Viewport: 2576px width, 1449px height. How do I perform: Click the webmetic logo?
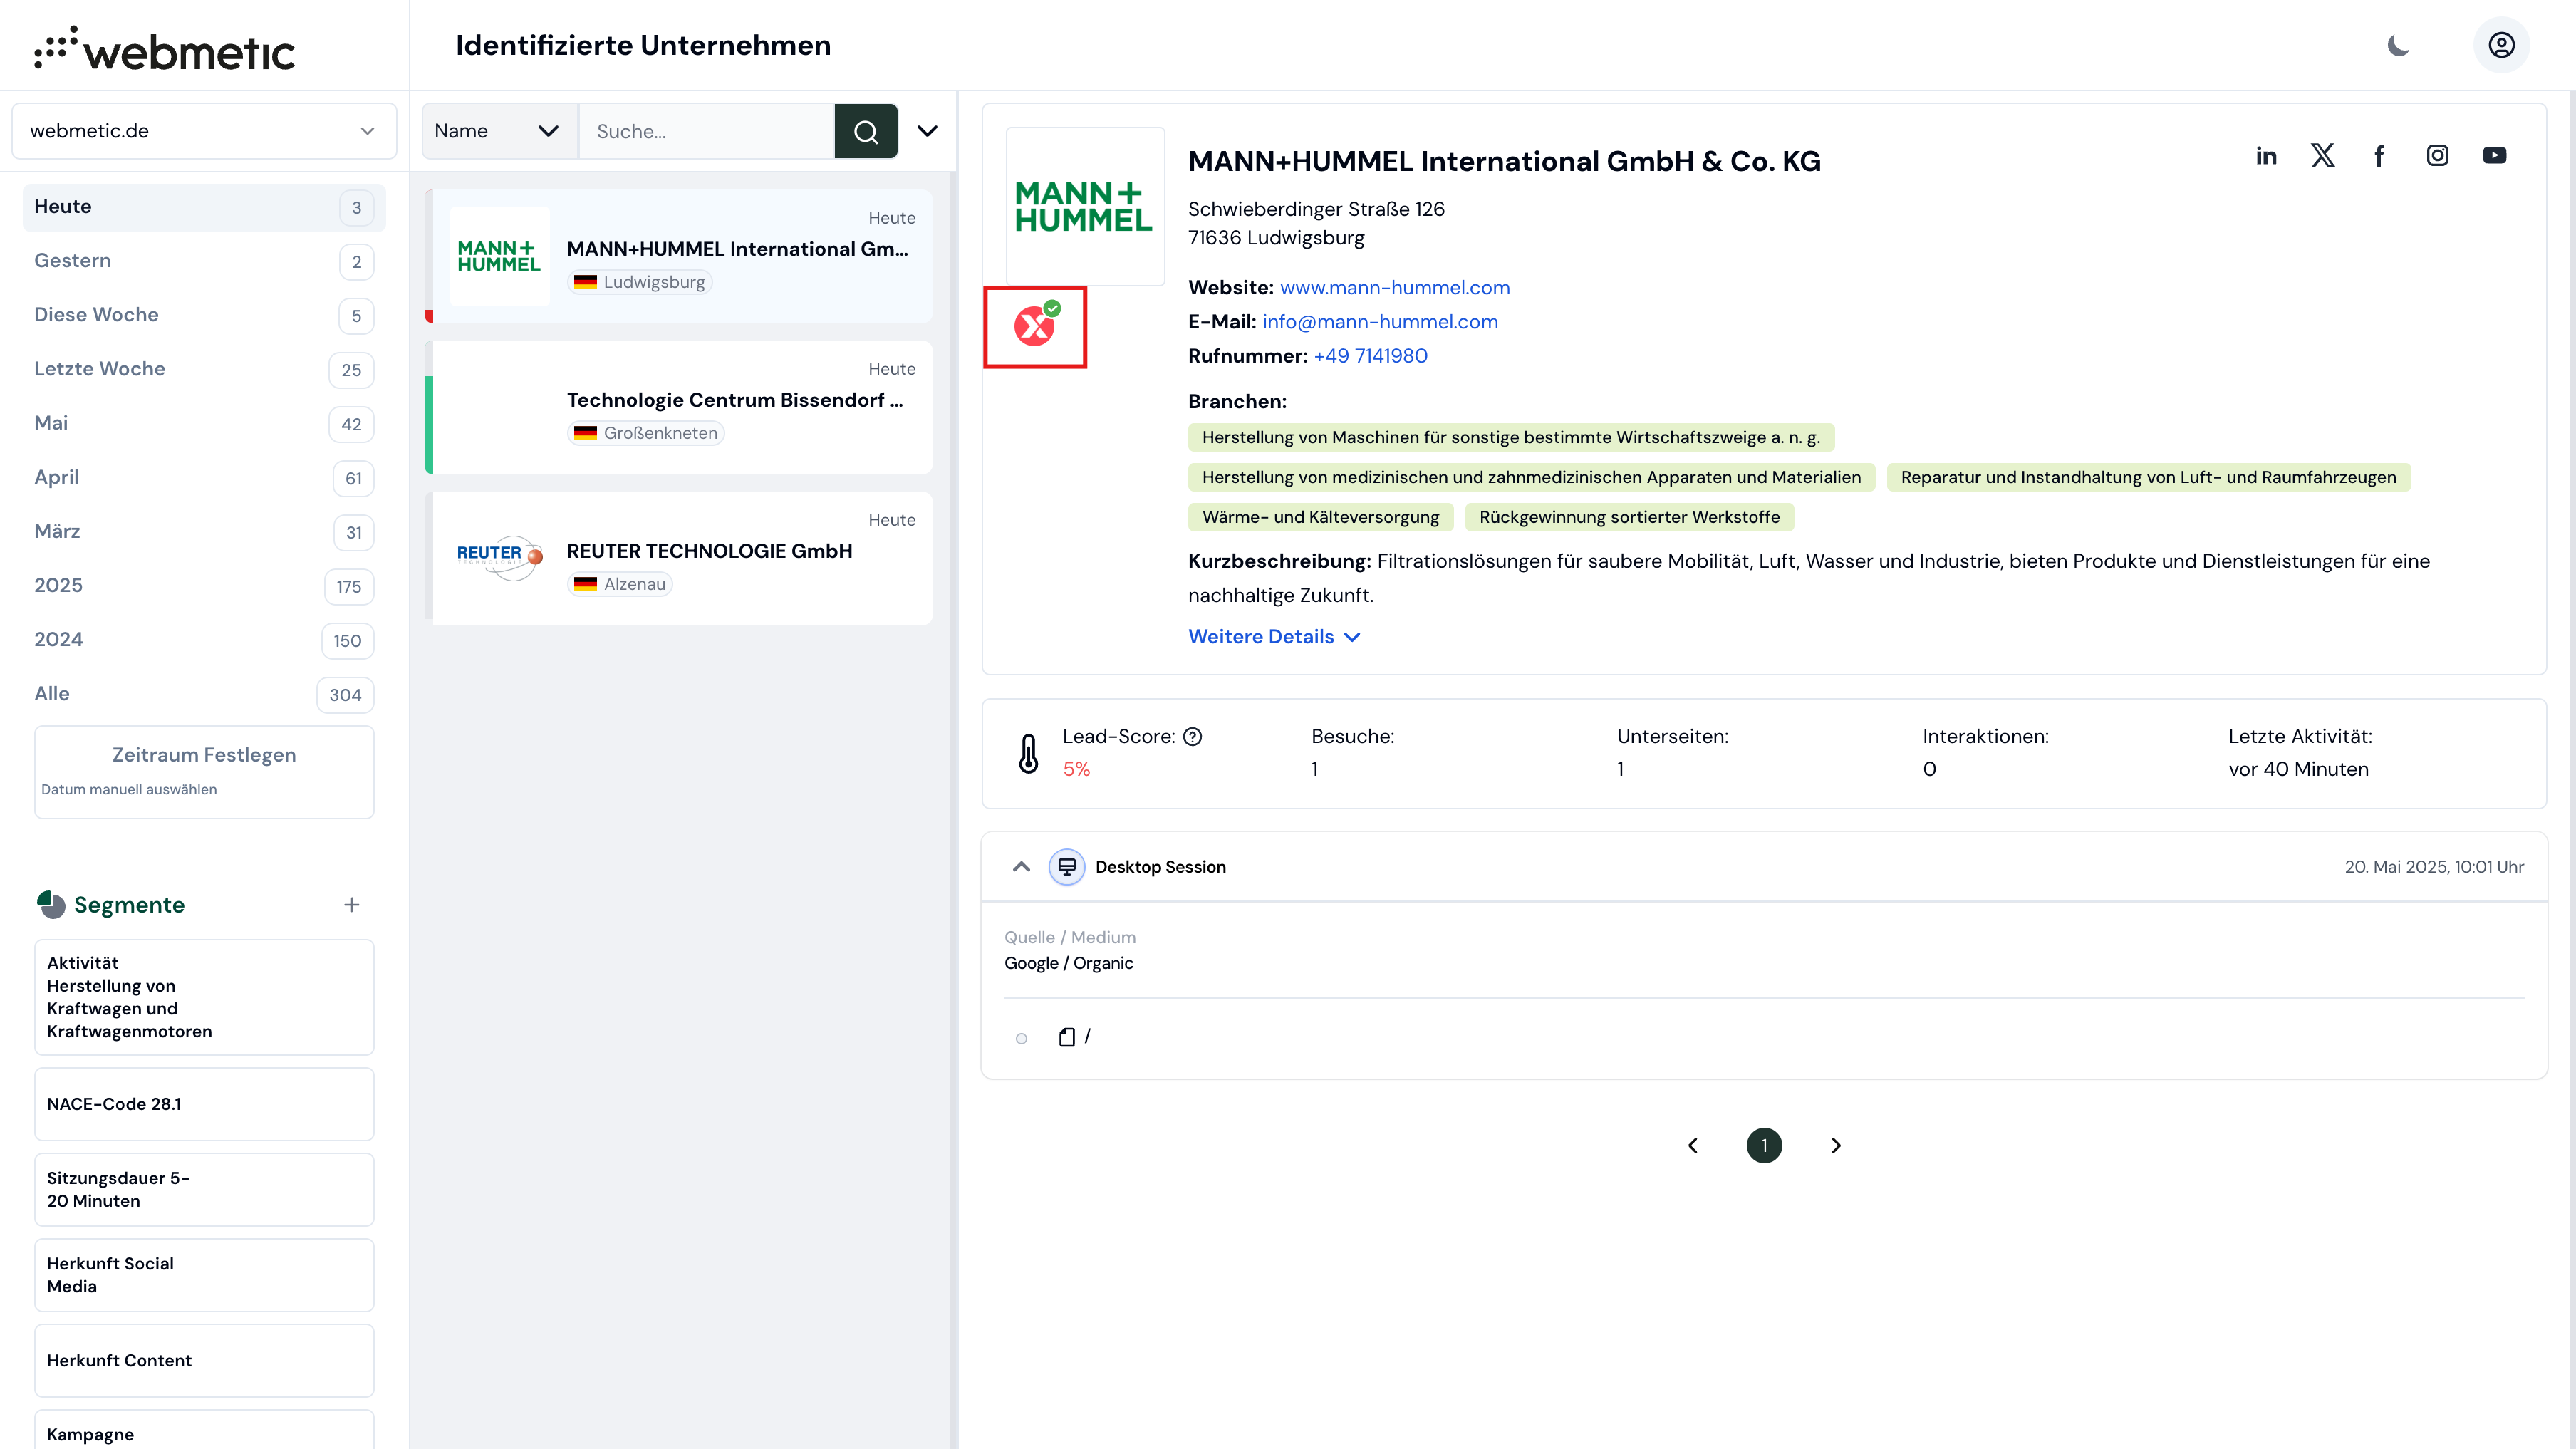click(165, 49)
